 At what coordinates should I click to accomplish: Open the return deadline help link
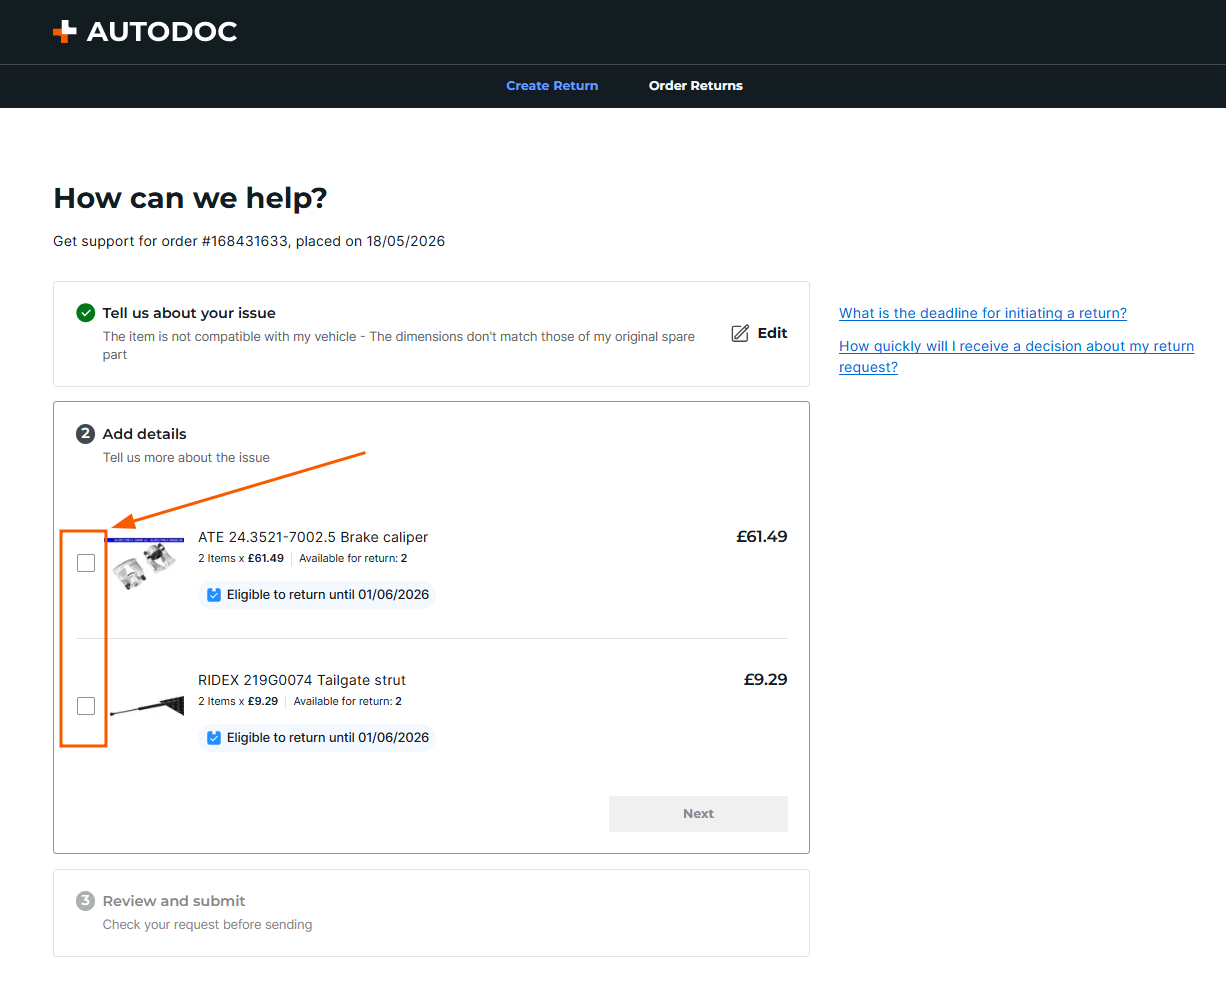tap(983, 313)
